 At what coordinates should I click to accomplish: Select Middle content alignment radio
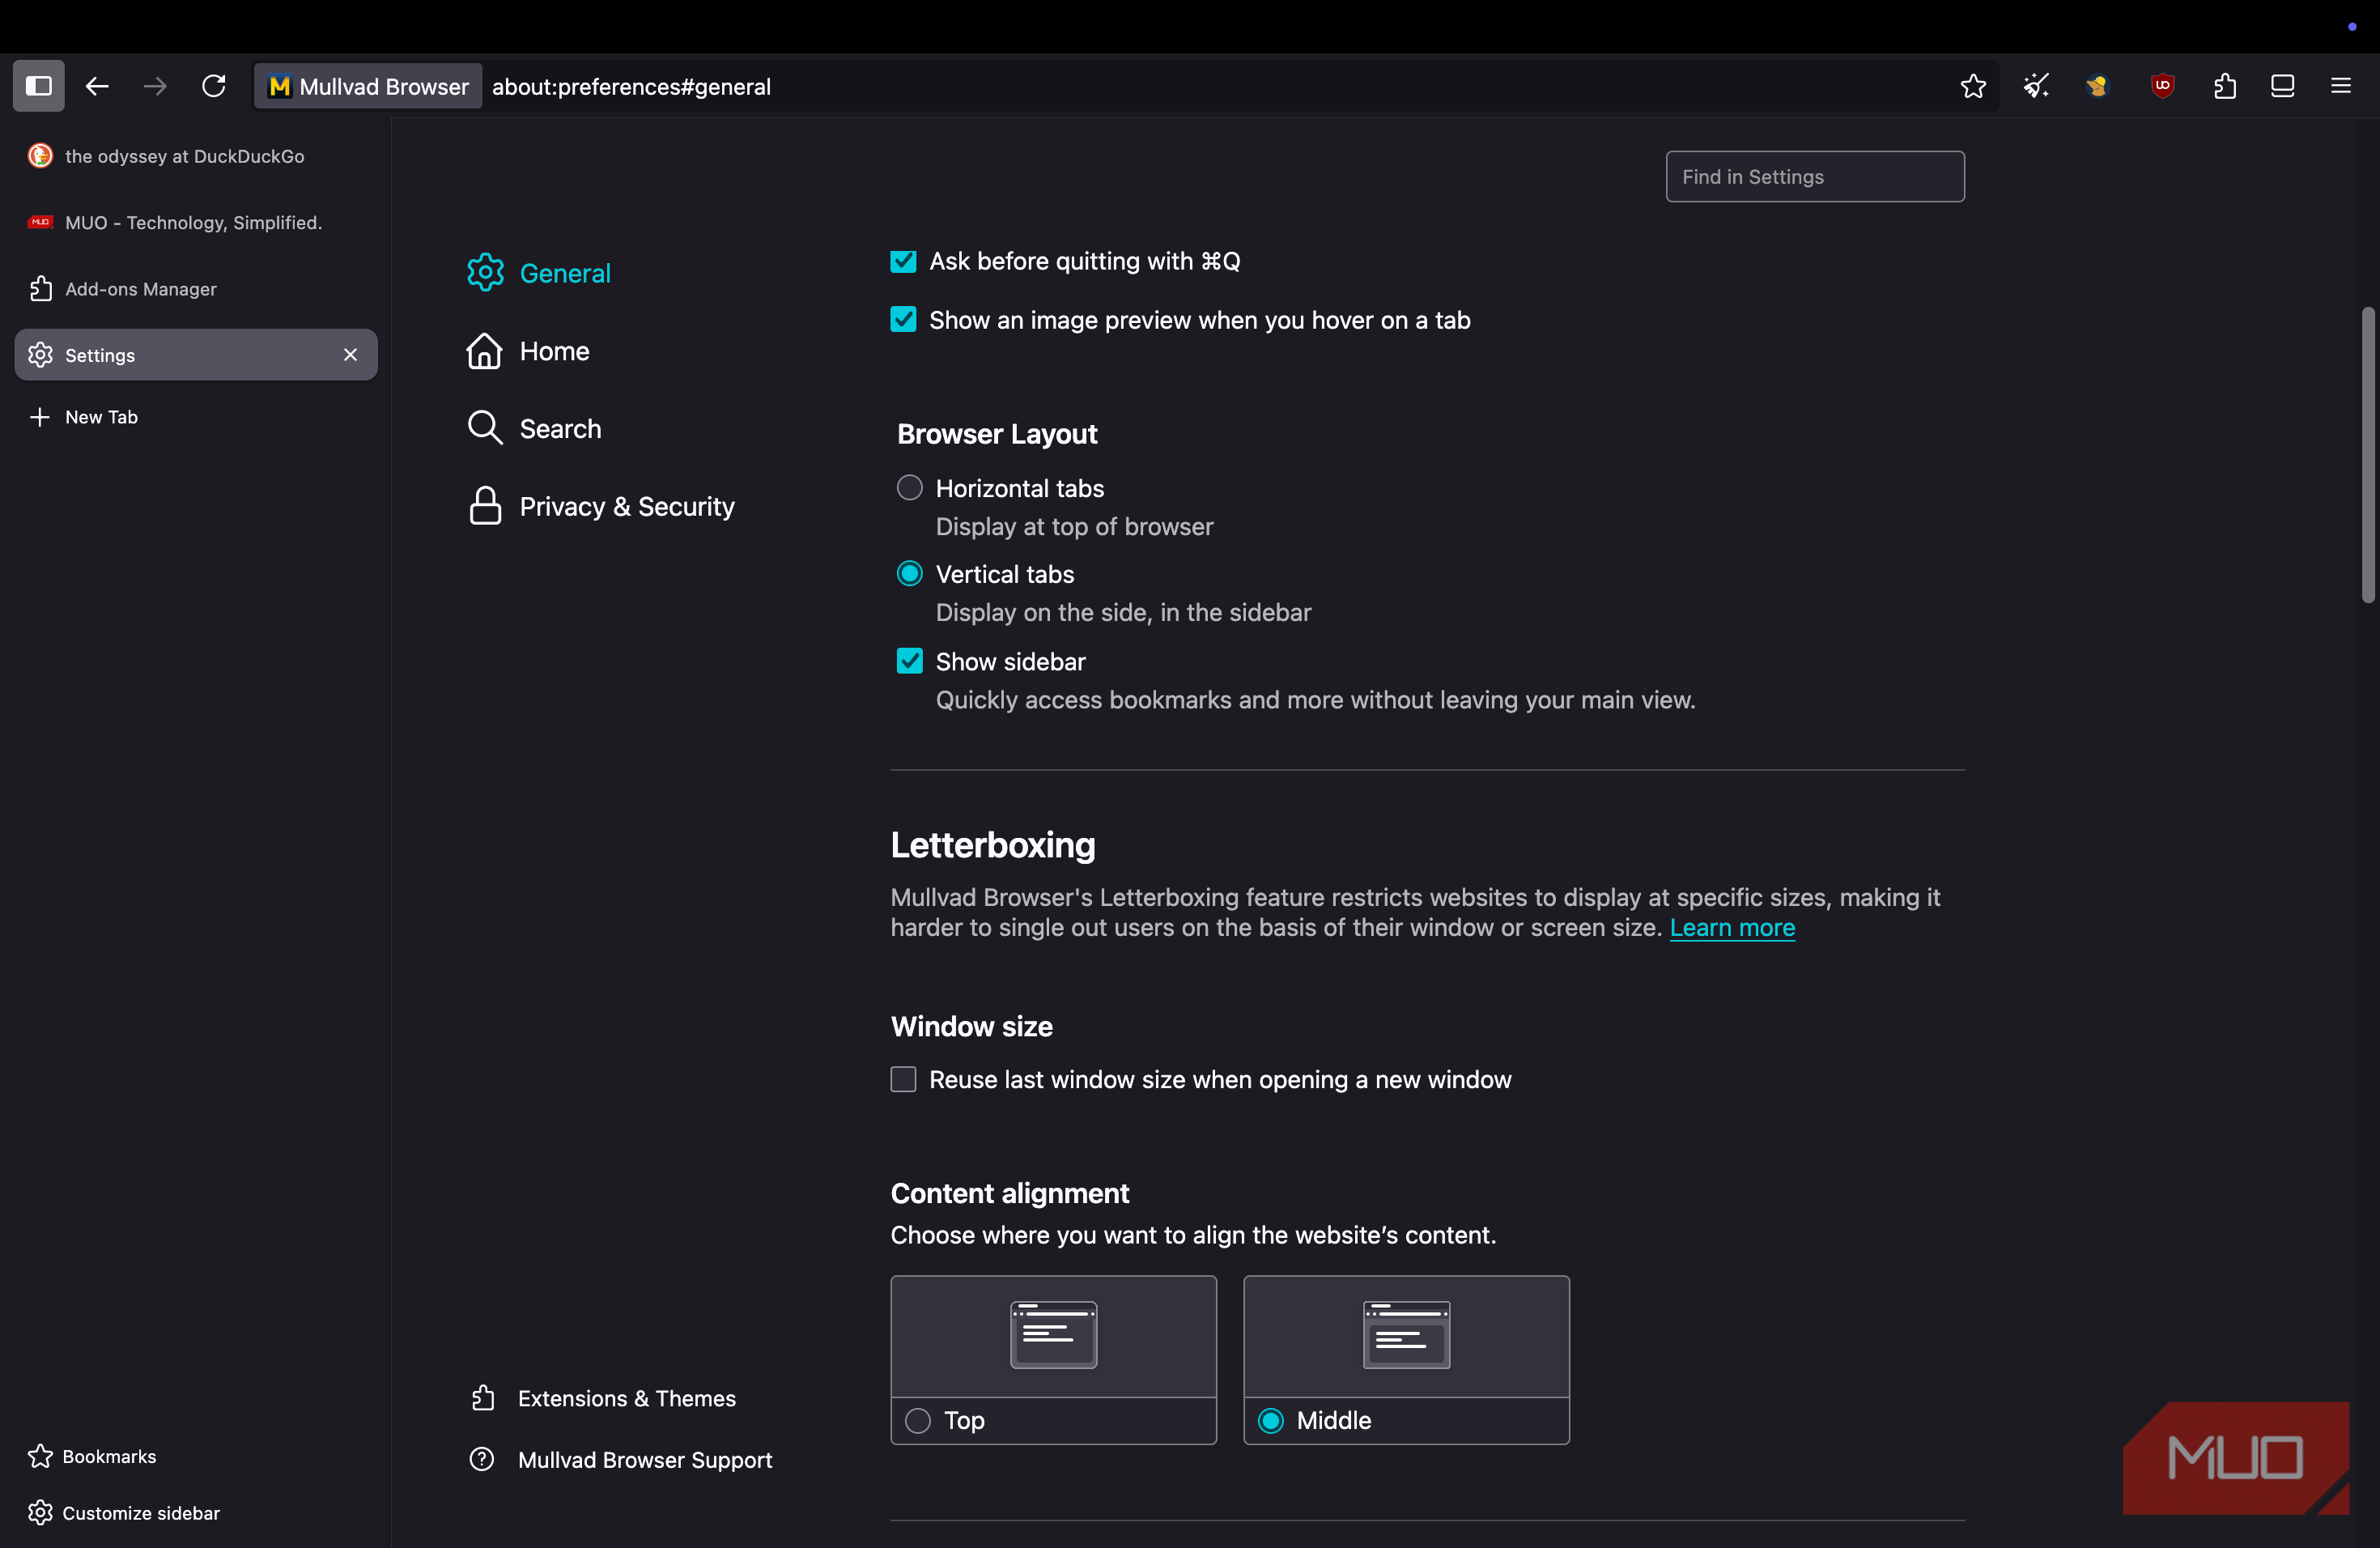pos(1271,1421)
